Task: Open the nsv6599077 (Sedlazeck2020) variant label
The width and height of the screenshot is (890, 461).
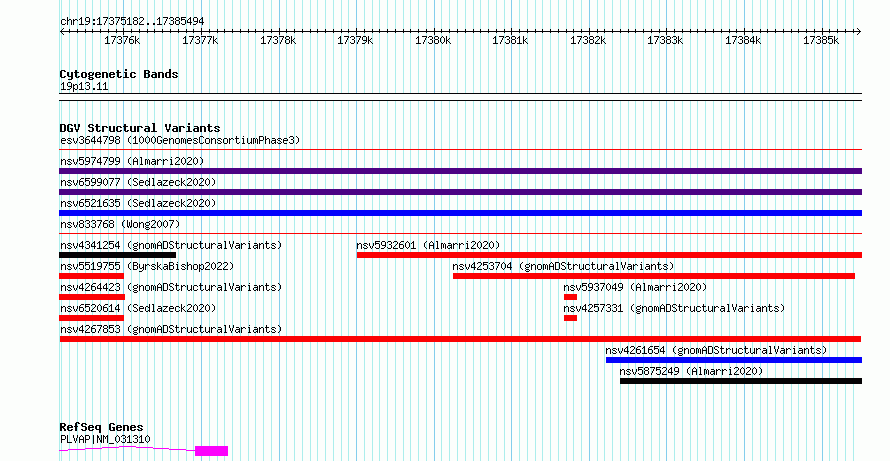Action: point(138,182)
